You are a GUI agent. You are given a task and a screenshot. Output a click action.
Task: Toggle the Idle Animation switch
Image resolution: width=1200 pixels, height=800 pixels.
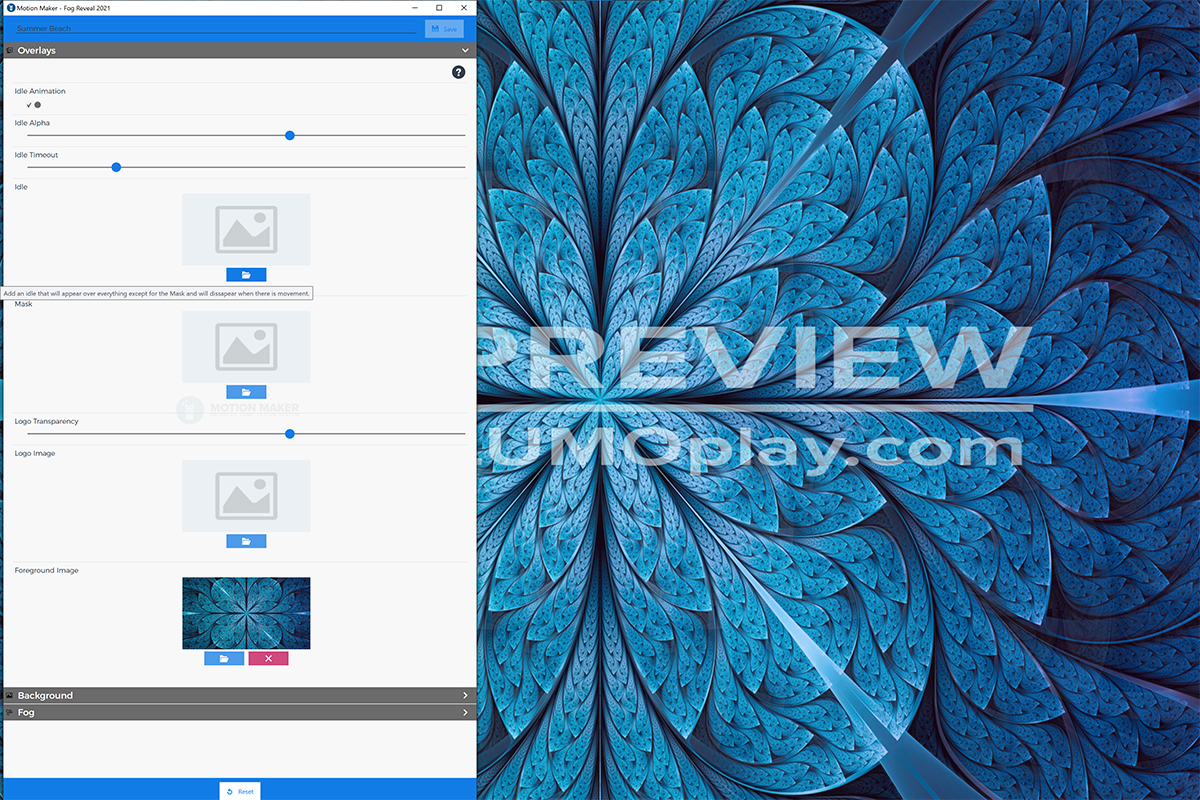point(33,104)
